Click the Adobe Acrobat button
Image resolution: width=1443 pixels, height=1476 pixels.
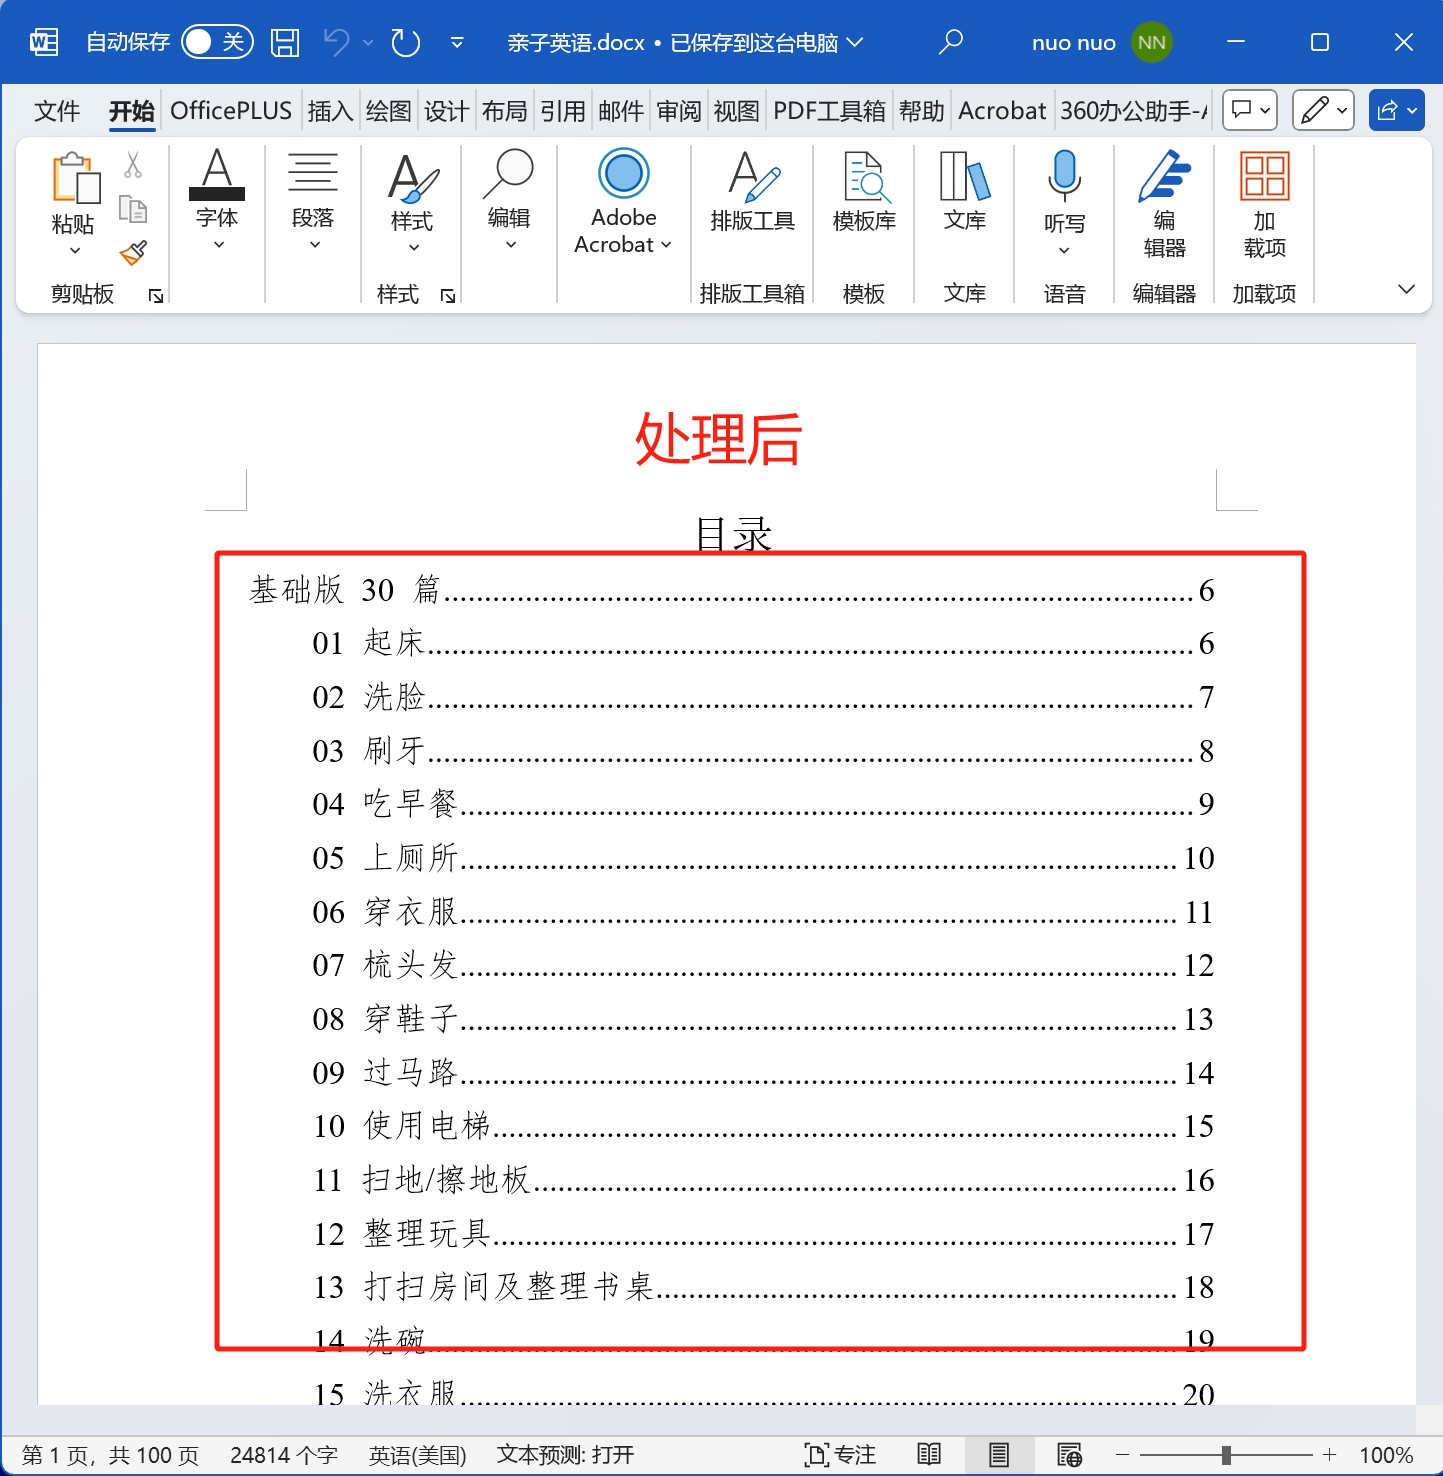623,202
